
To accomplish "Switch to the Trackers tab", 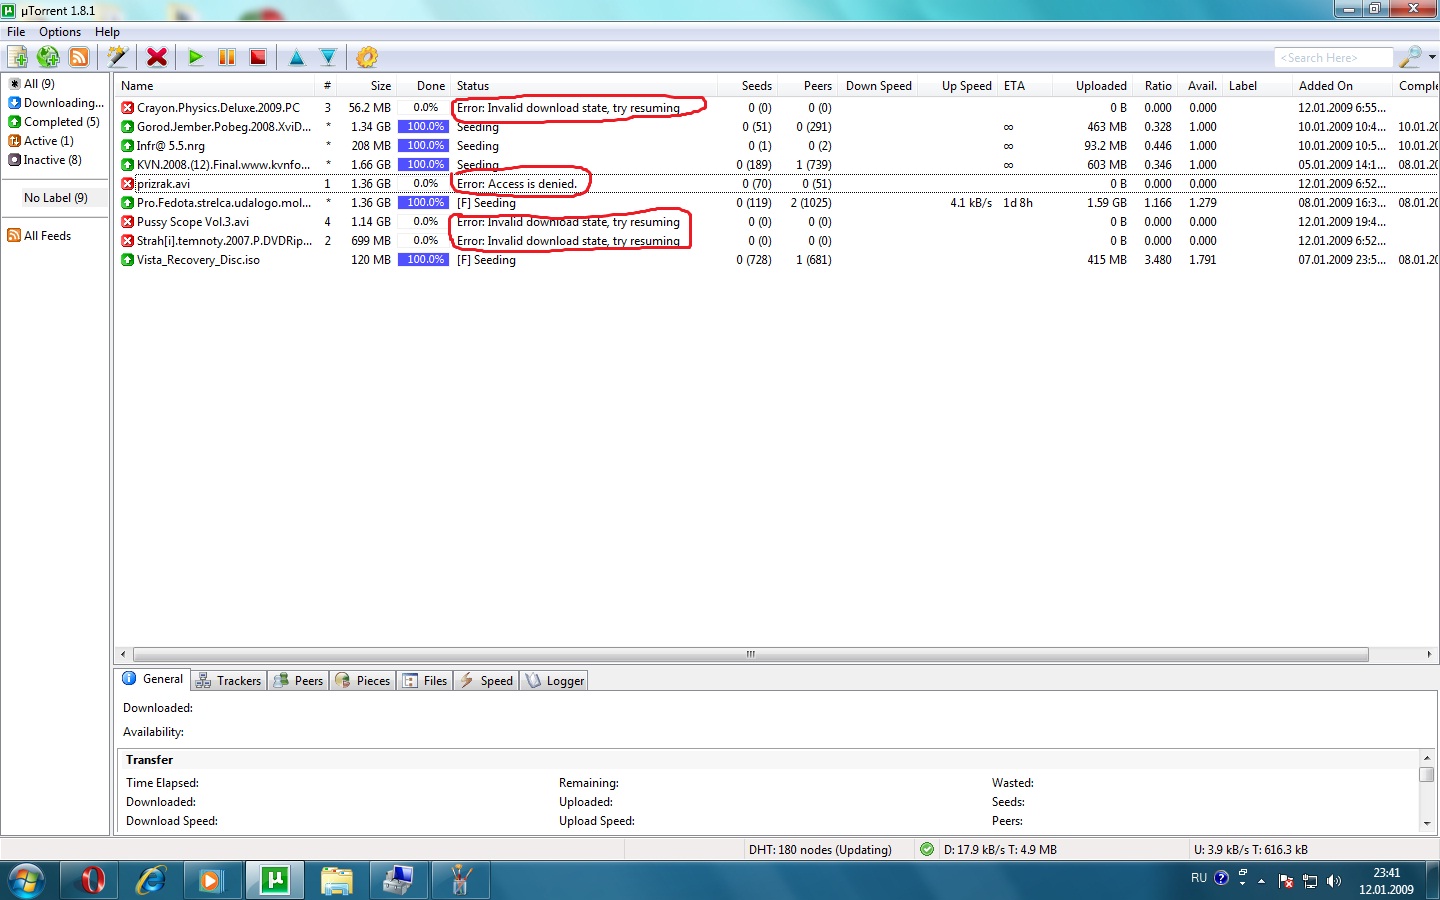I will tap(229, 681).
